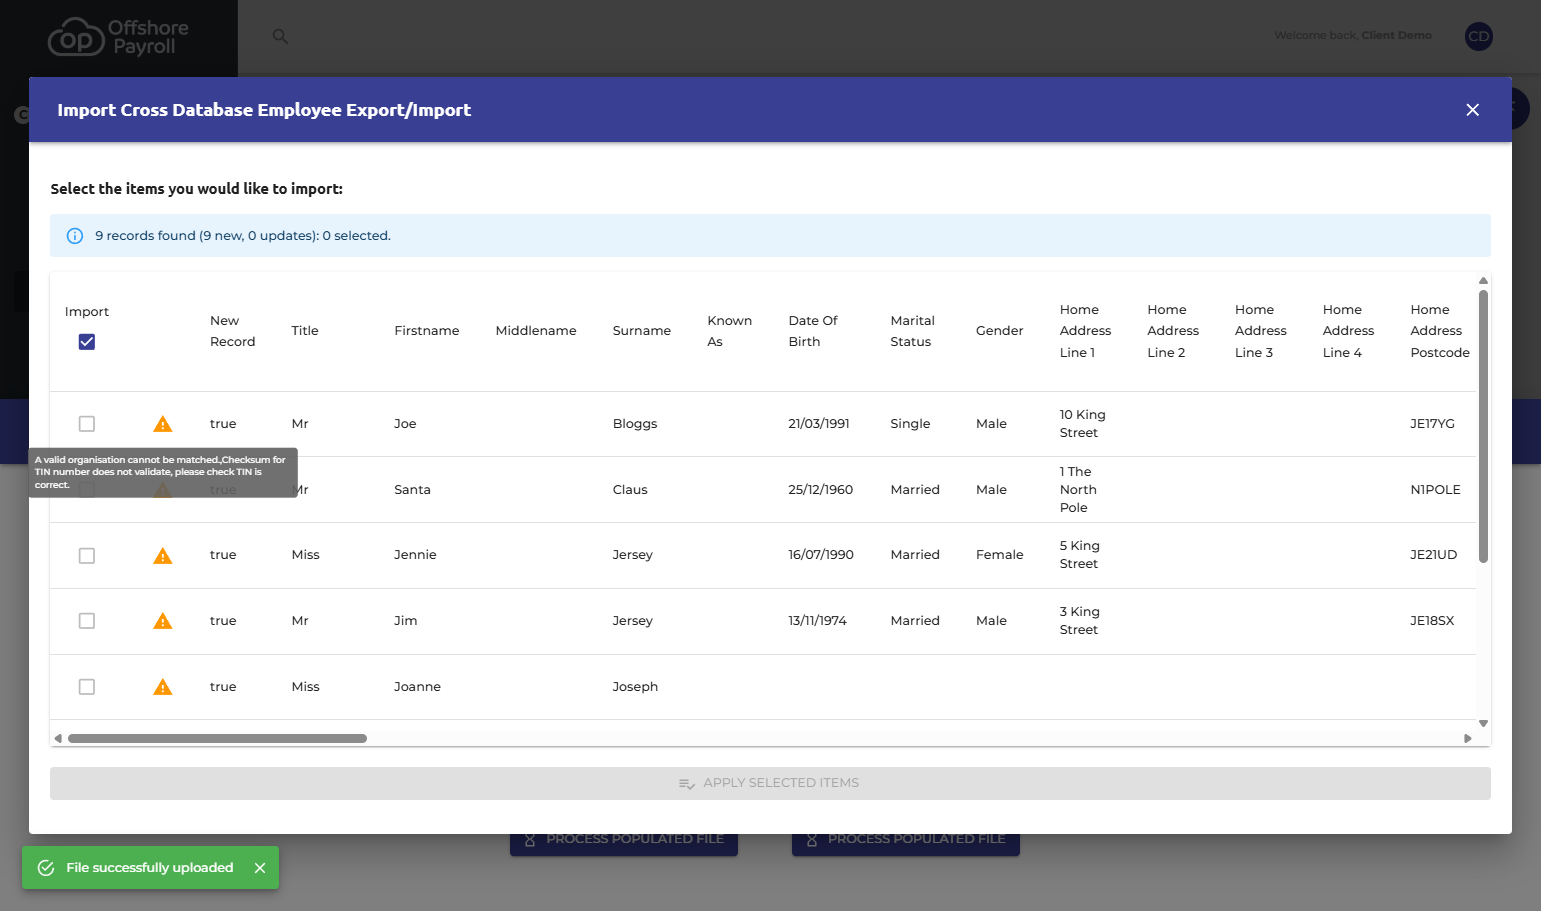This screenshot has width=1541, height=911.
Task: Click the Title column header
Action: [305, 331]
